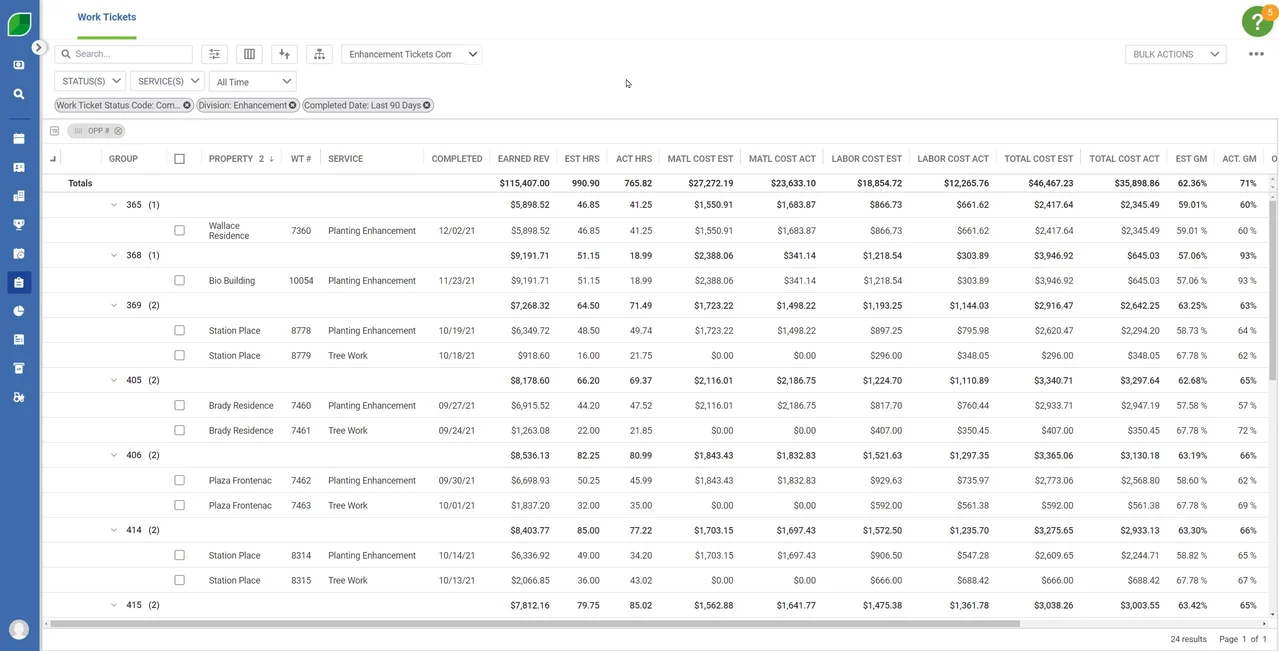
Task: Click the sort order icon
Action: coord(284,53)
